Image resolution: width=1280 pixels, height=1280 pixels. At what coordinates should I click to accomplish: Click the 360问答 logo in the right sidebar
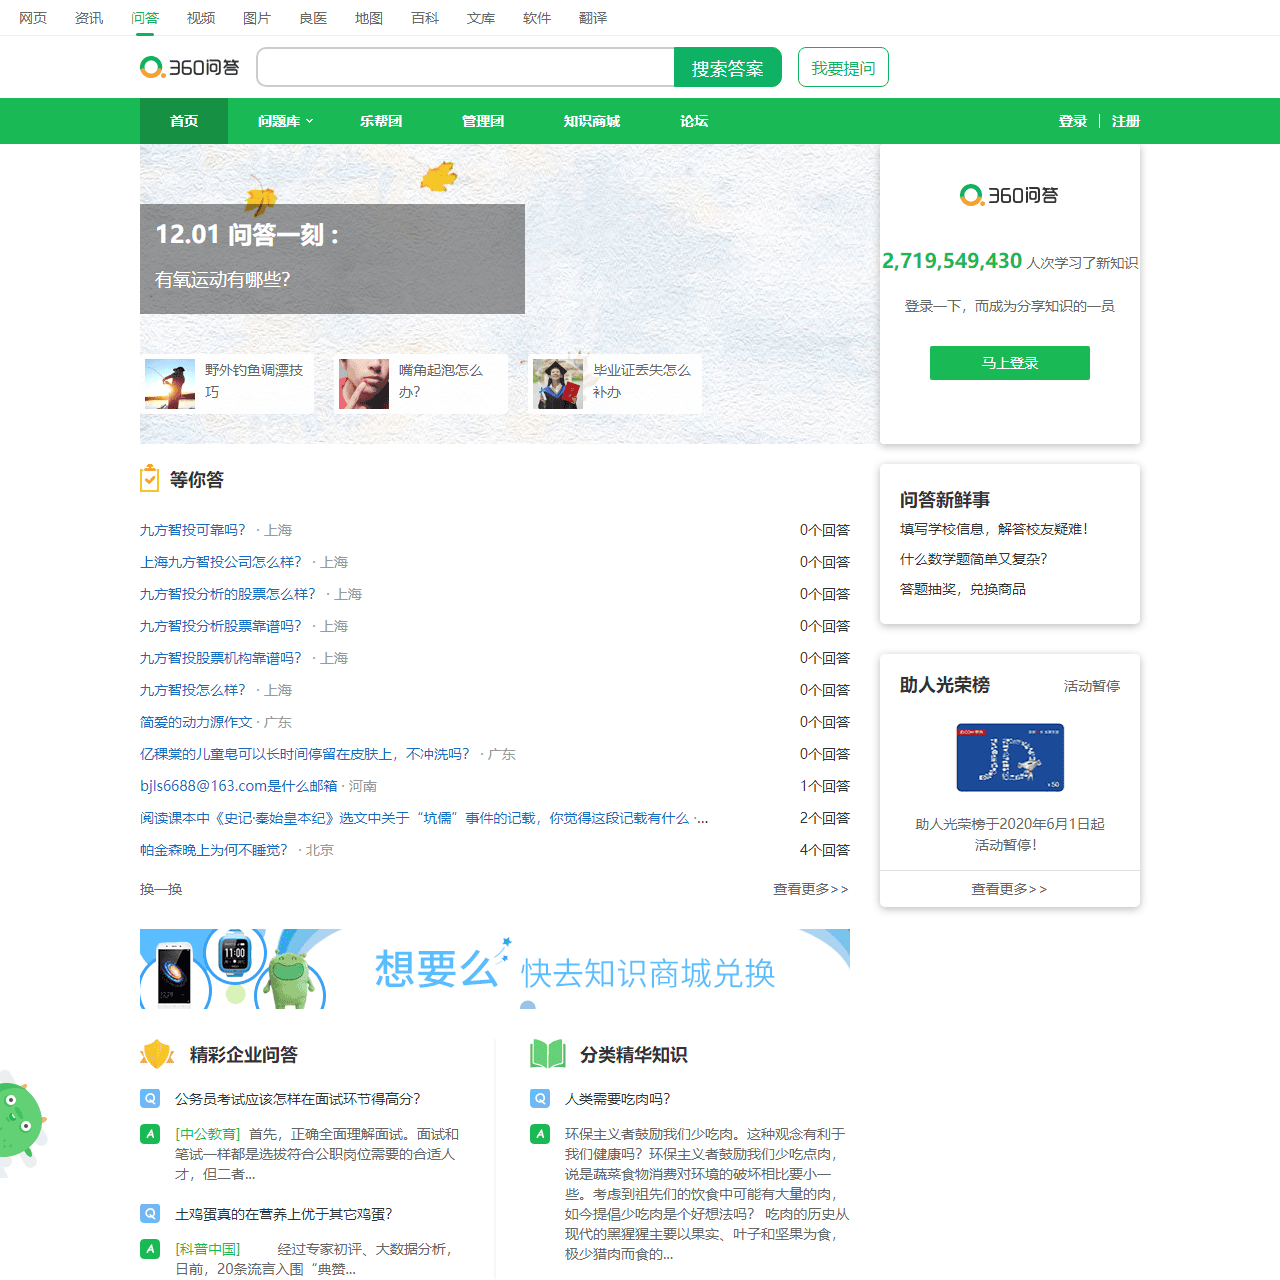tap(1009, 195)
